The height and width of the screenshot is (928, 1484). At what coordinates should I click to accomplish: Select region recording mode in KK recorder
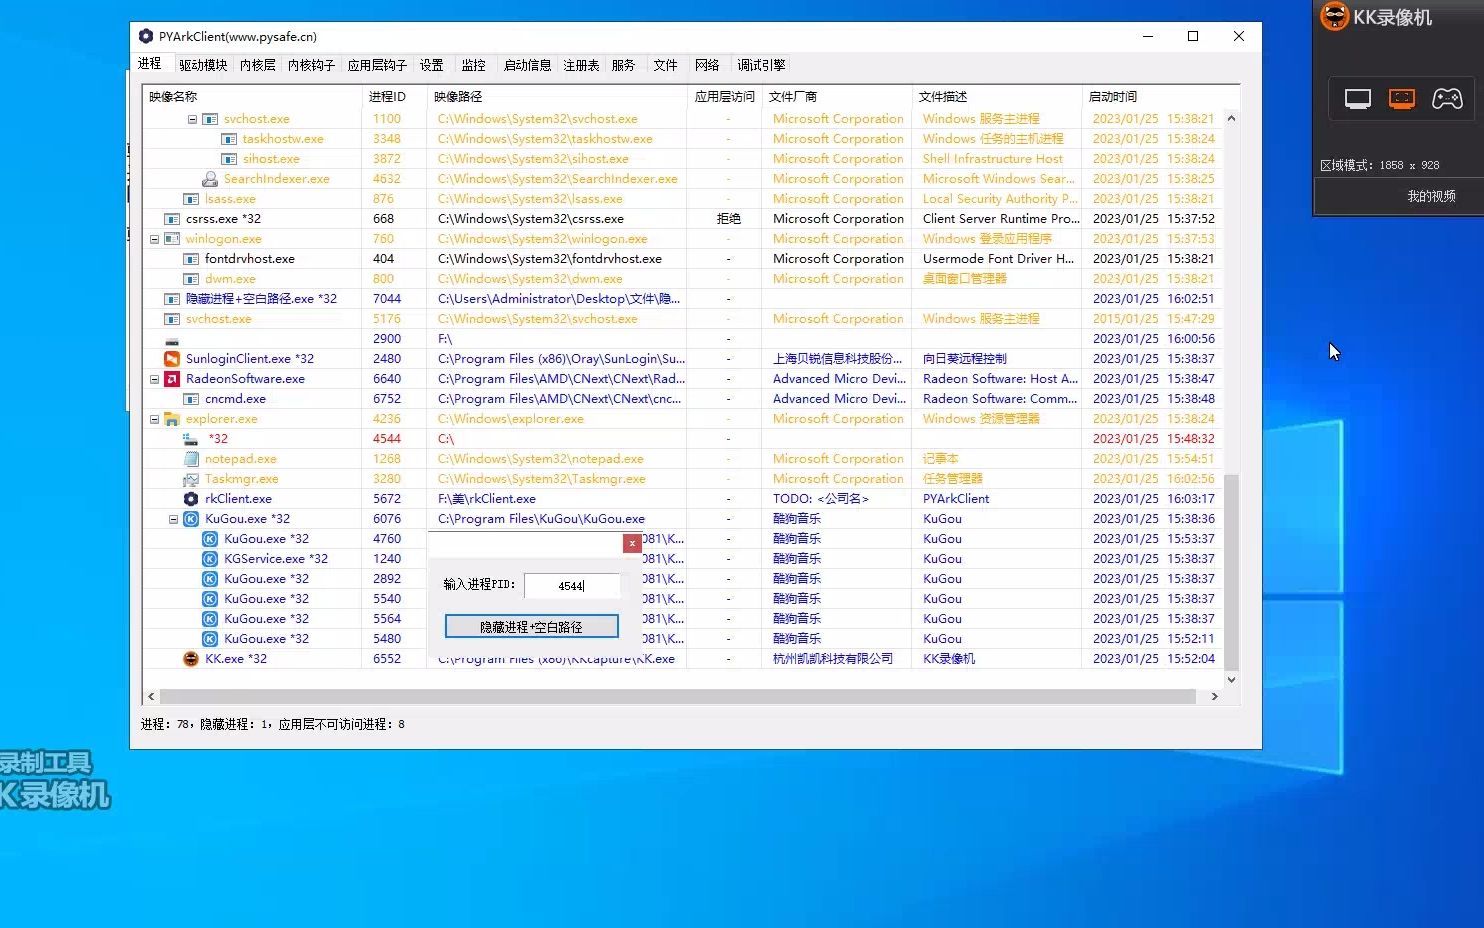point(1402,98)
